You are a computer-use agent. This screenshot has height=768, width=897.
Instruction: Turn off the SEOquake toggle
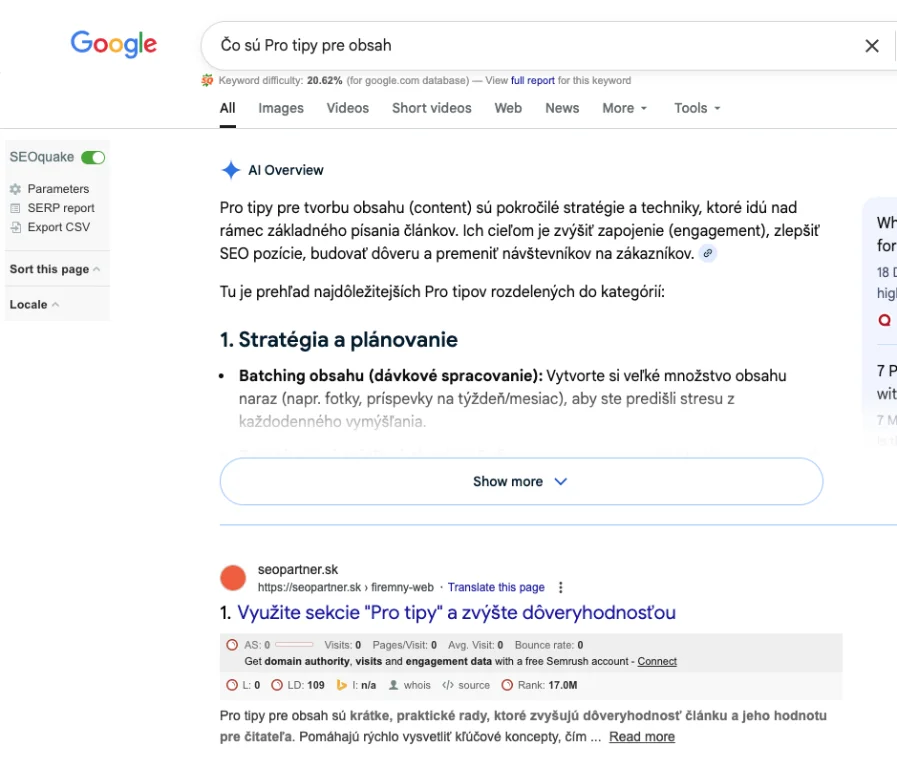coord(93,157)
